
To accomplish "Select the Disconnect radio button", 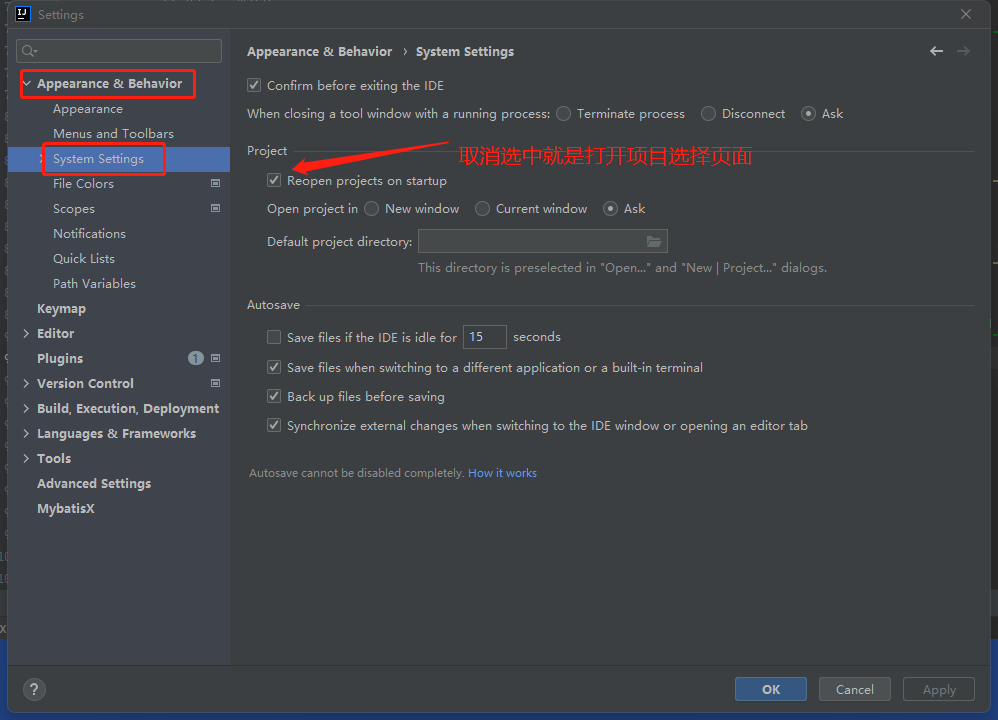I will coord(708,113).
